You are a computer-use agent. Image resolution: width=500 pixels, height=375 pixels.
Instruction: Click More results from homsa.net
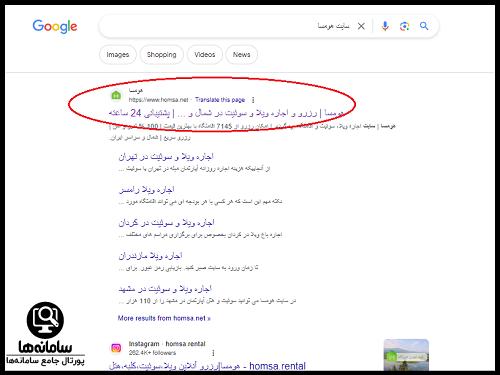[164, 318]
